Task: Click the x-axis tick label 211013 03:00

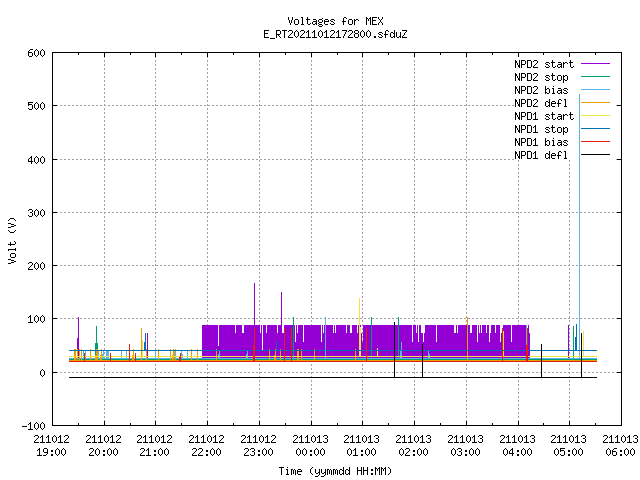Action: (x=466, y=446)
